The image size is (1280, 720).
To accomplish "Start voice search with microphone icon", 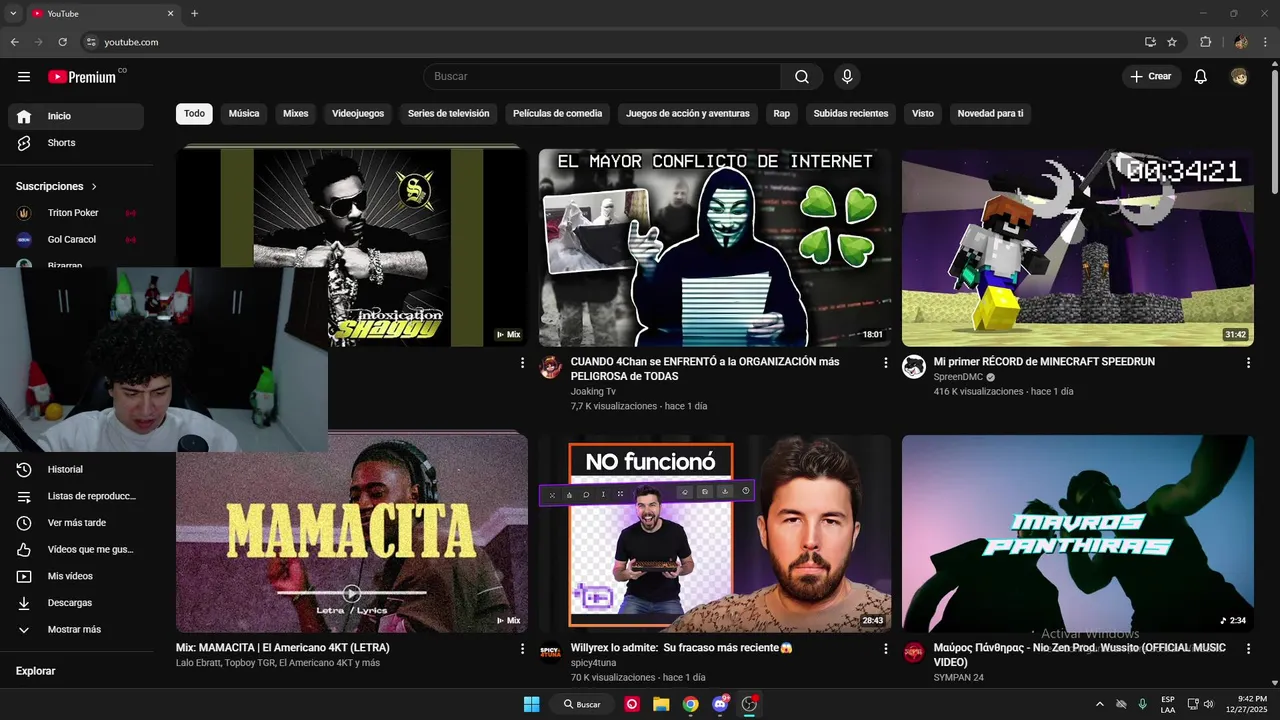I will point(847,77).
